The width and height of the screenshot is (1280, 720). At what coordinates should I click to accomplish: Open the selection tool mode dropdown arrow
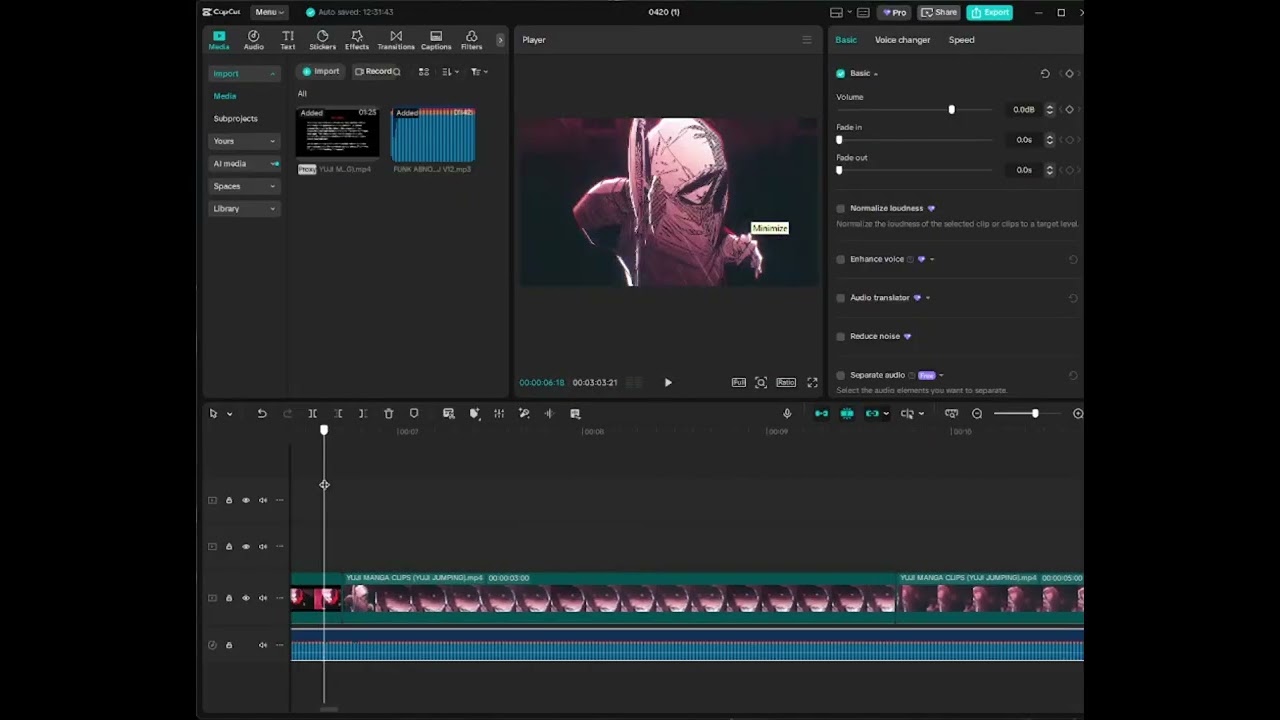tap(229, 414)
